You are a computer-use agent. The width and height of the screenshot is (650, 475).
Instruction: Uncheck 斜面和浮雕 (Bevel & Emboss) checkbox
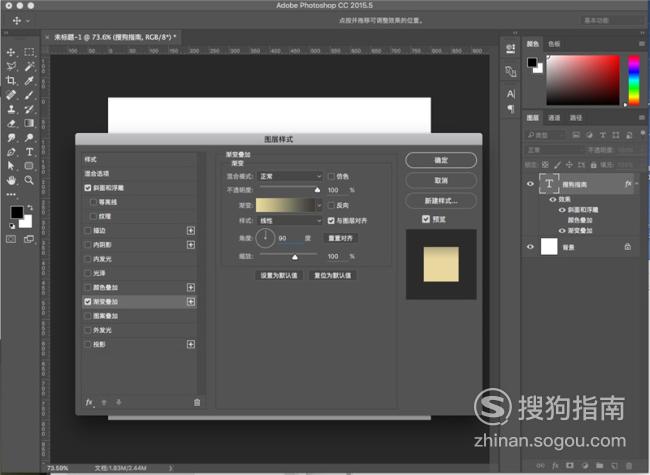coord(88,188)
